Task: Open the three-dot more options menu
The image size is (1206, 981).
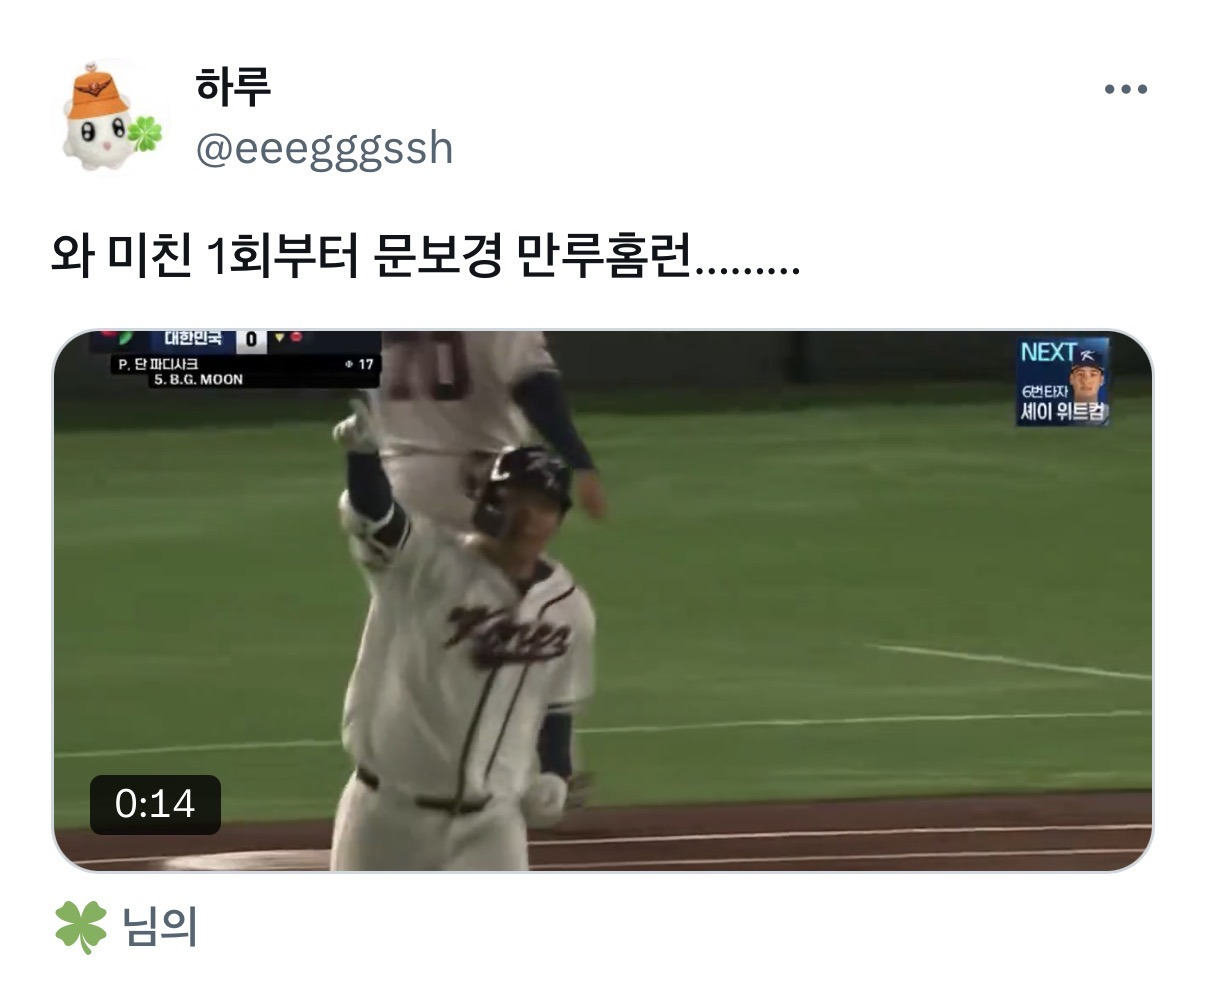Action: pos(1125,90)
